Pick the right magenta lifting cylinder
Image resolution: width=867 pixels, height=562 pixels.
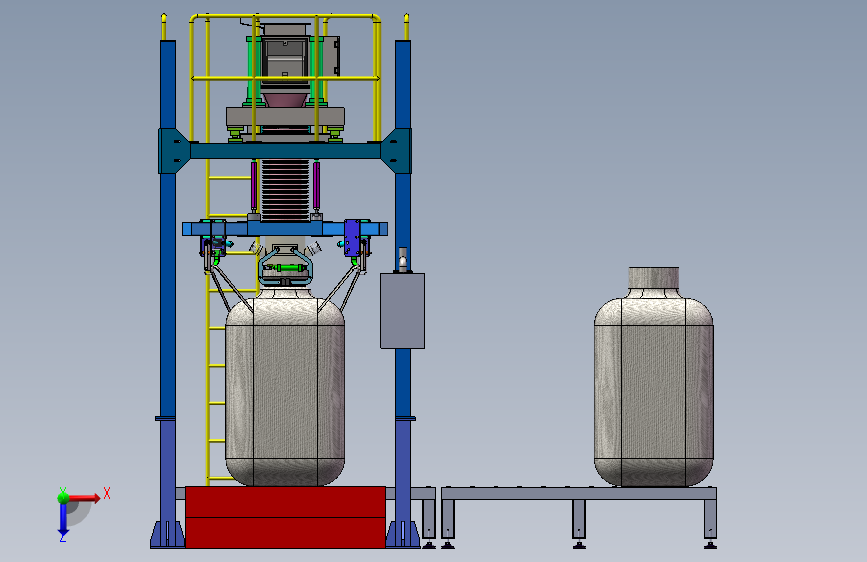point(316,185)
